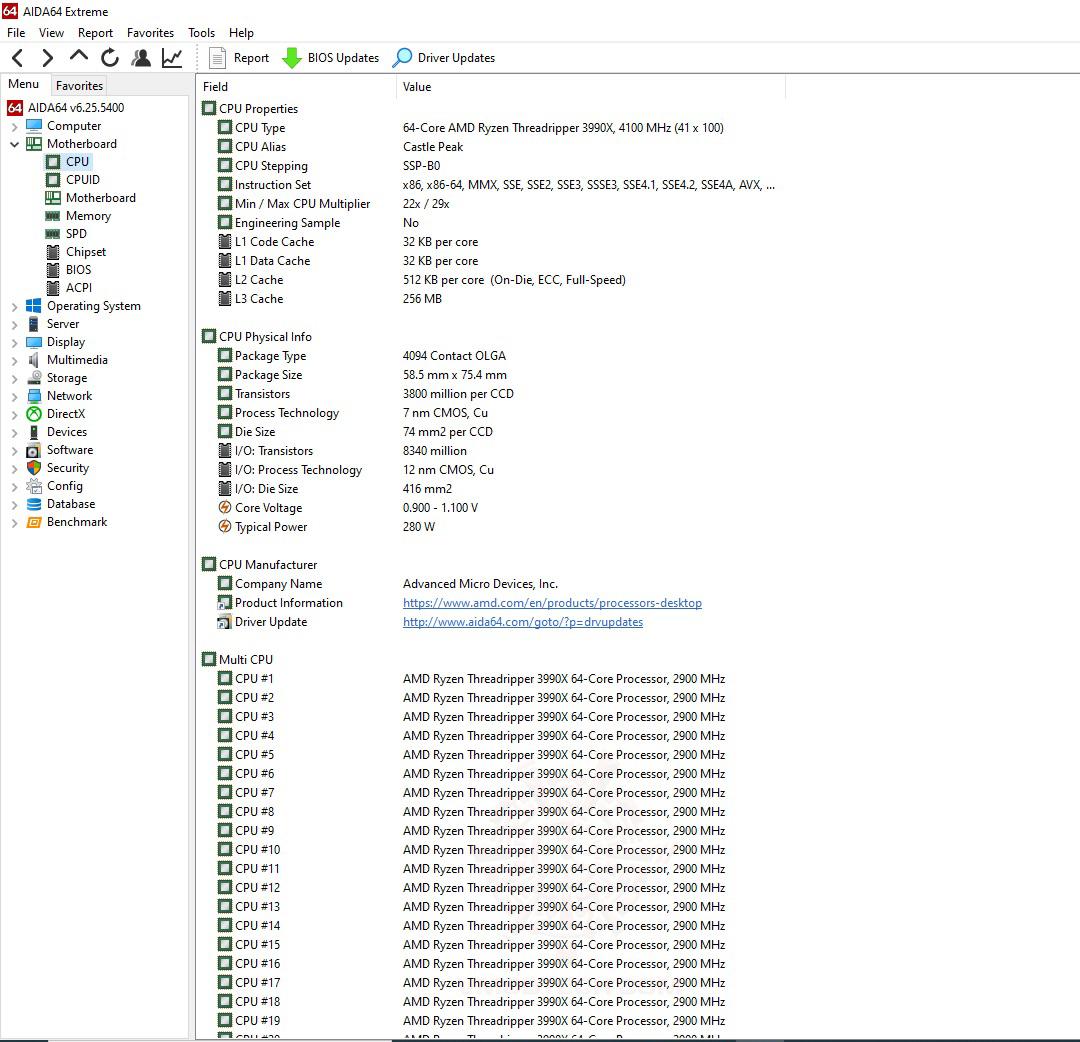Viewport: 1080px width, 1042px height.
Task: Expand the Server tree node
Action: 14,324
